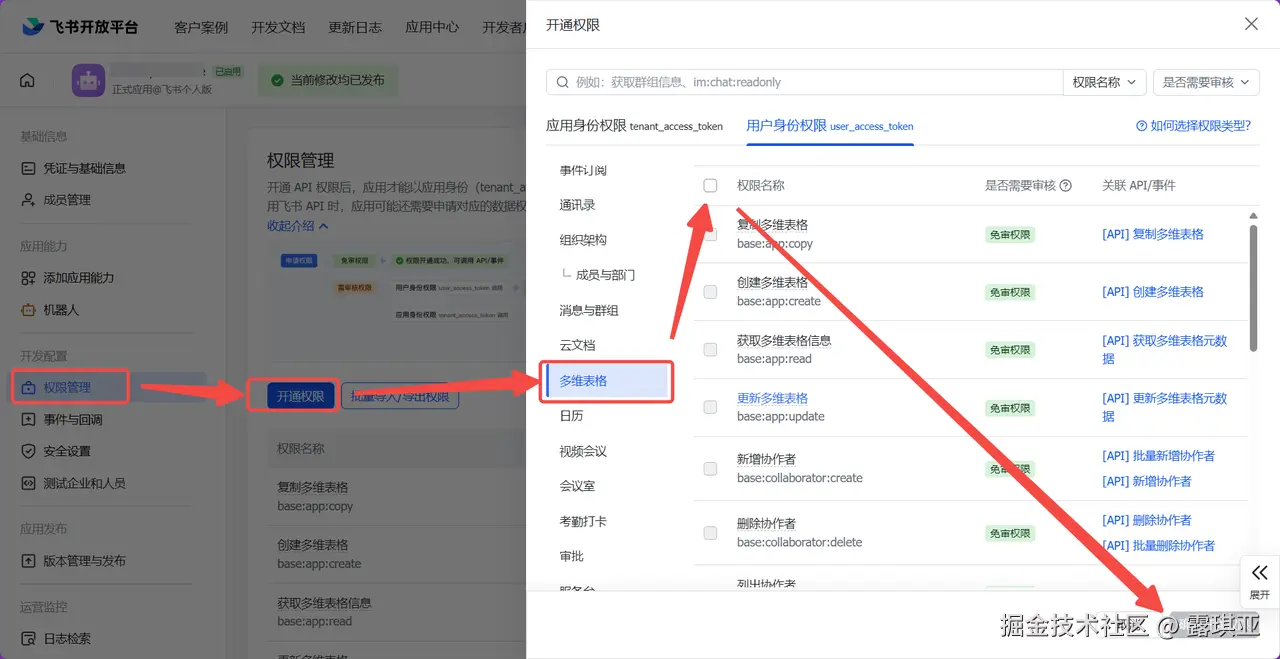1280x659 pixels.
Task: Click the robot app avatar icon
Action: tap(88, 81)
